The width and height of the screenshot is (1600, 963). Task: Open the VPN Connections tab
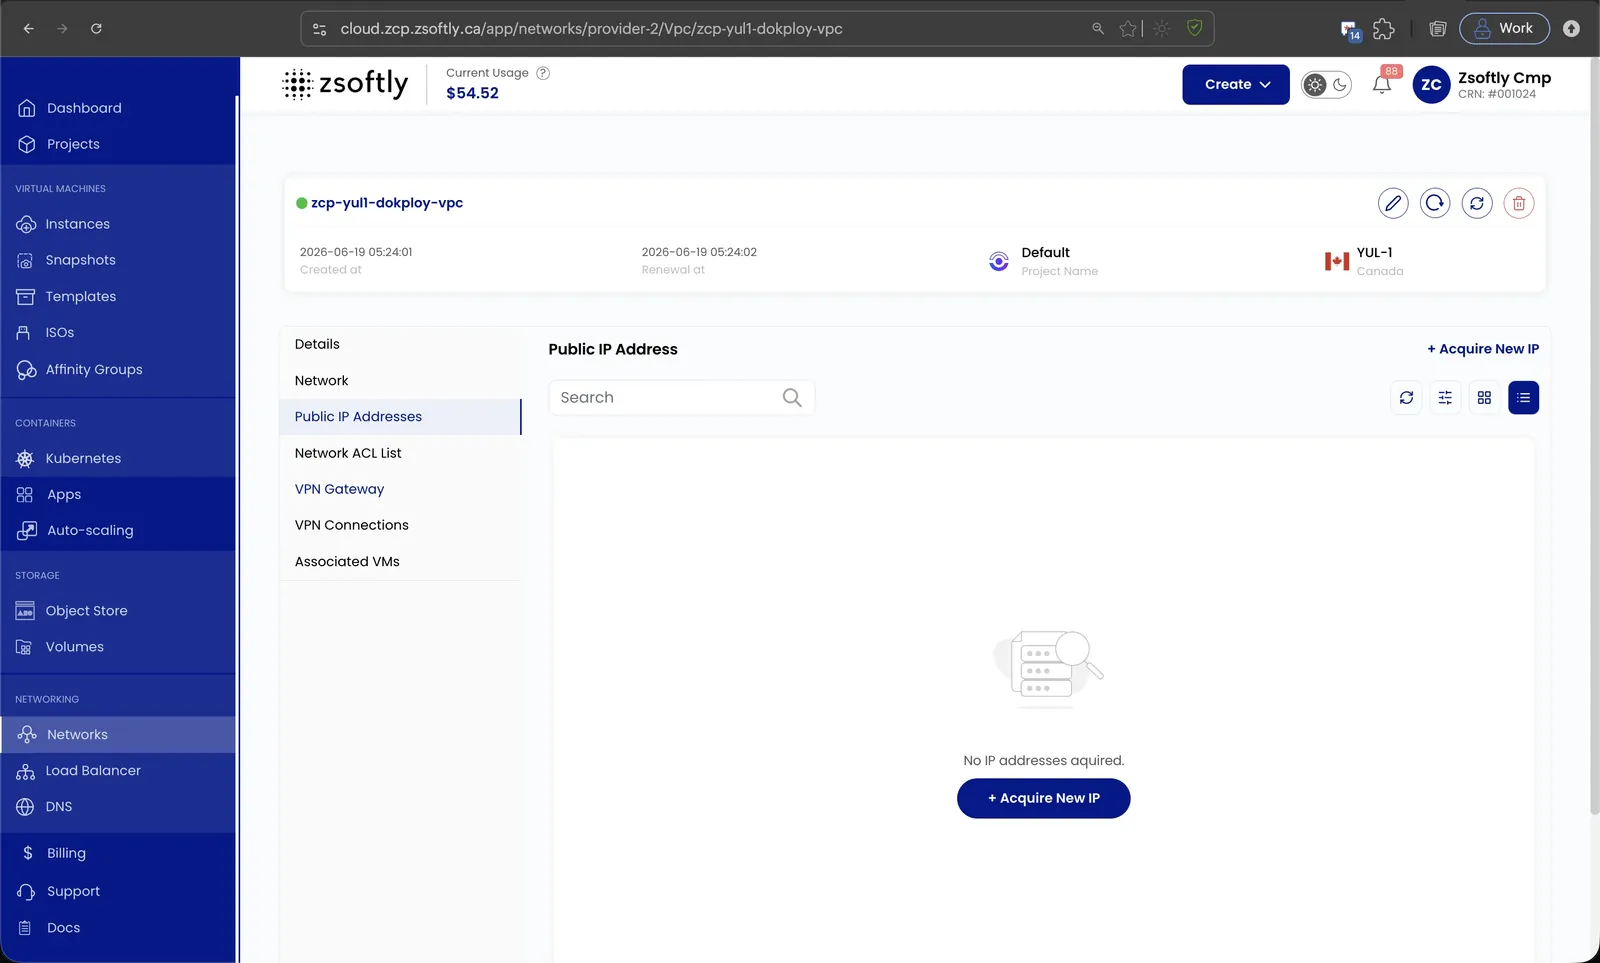point(351,525)
